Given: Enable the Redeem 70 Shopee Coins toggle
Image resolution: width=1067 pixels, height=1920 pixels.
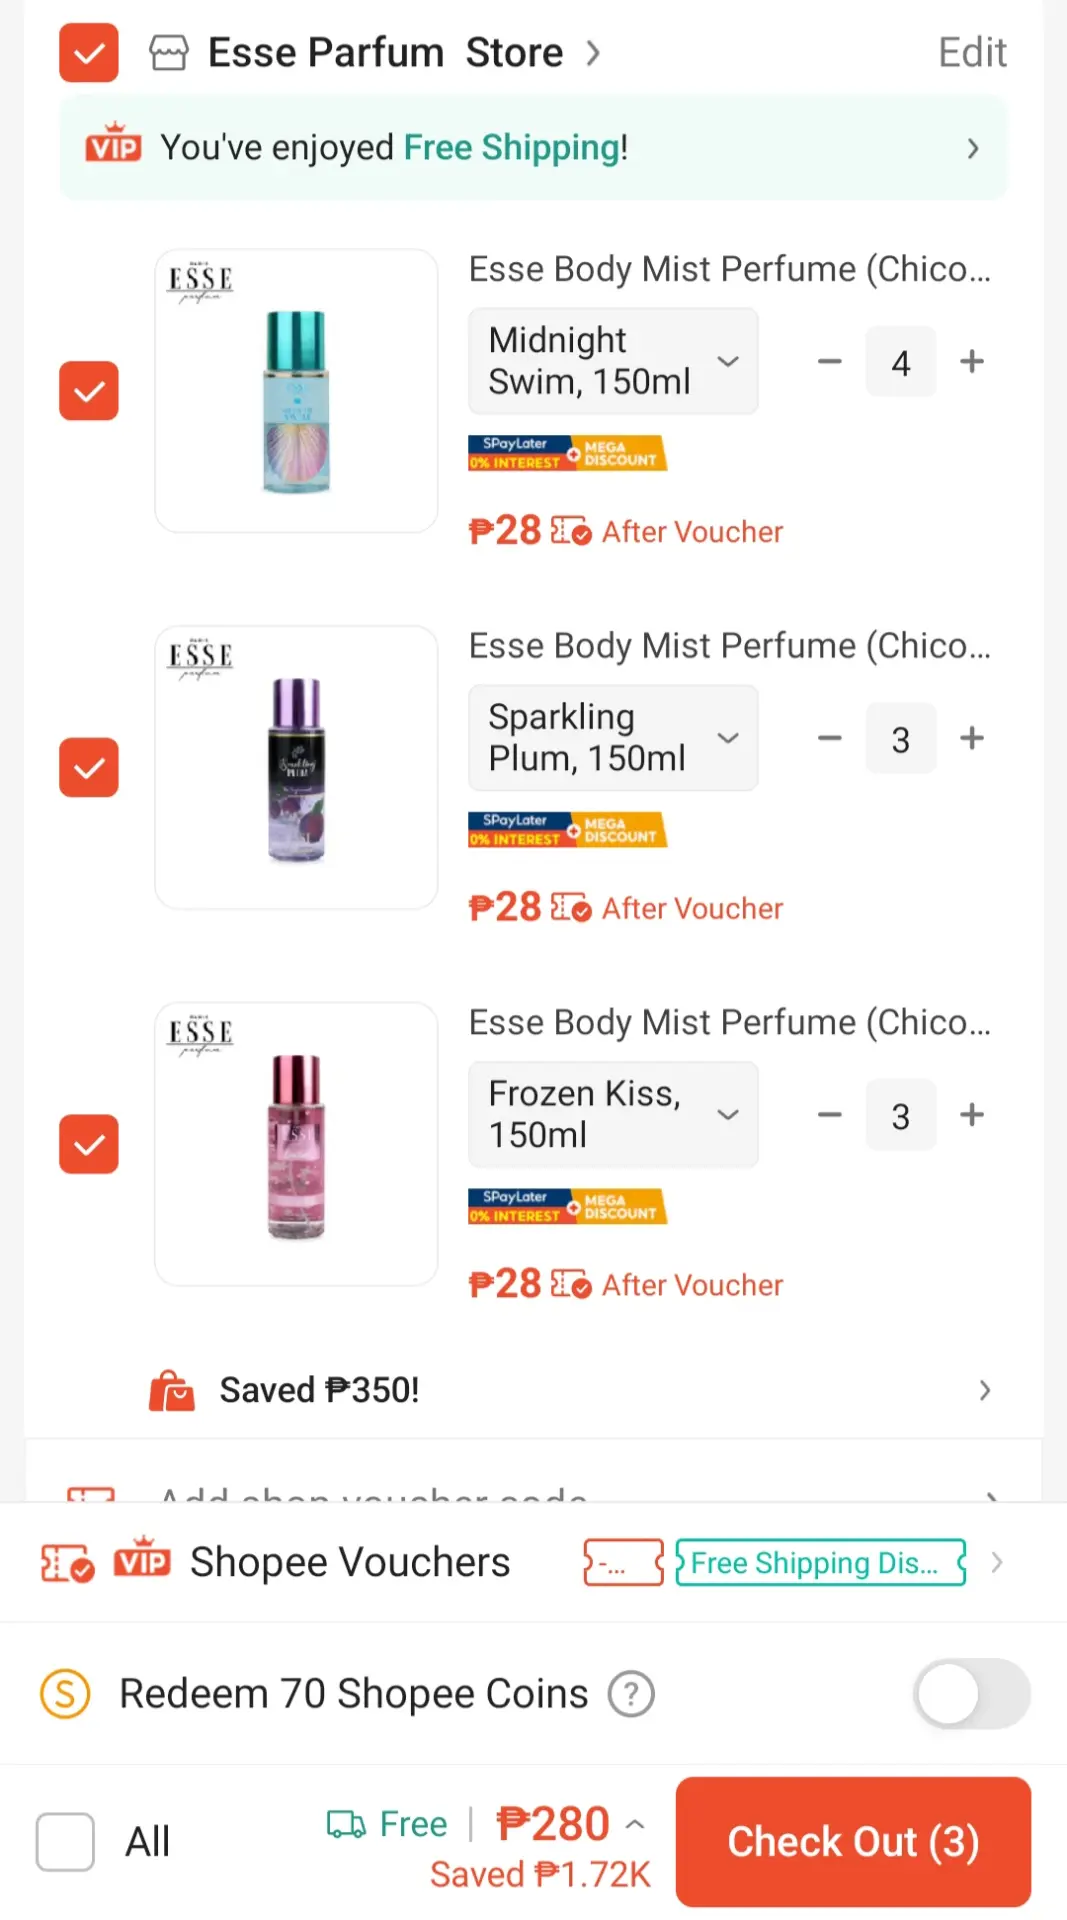Looking at the screenshot, I should 972,1694.
